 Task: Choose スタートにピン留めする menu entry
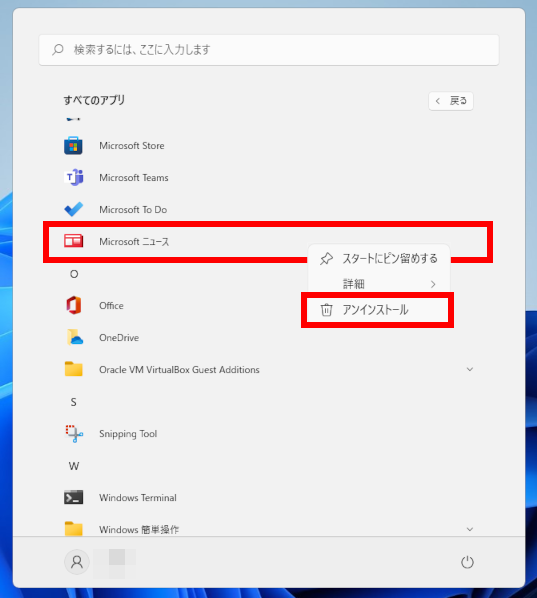click(x=379, y=259)
